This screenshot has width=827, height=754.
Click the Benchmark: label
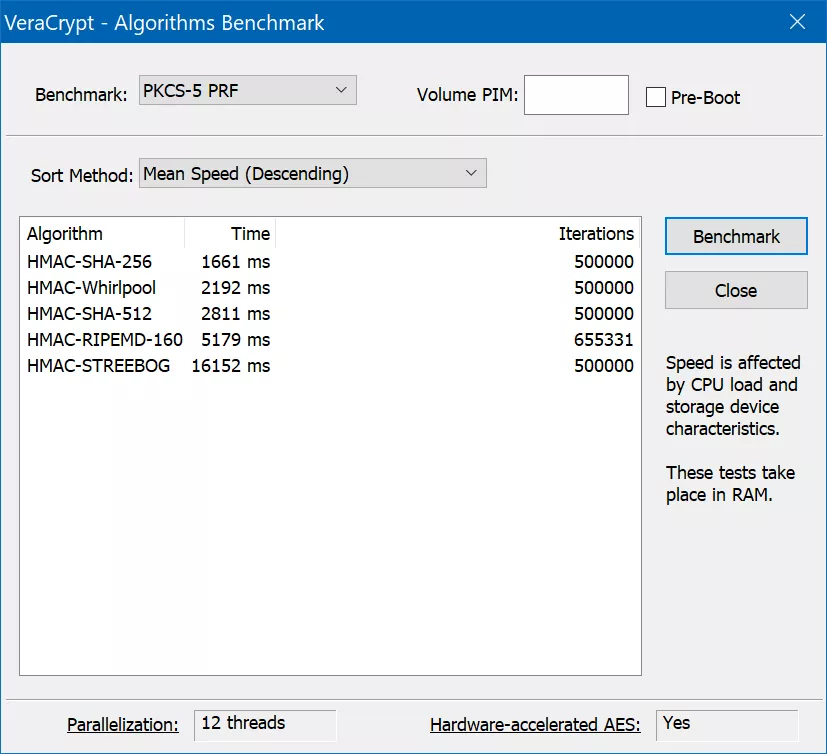pyautogui.click(x=81, y=95)
